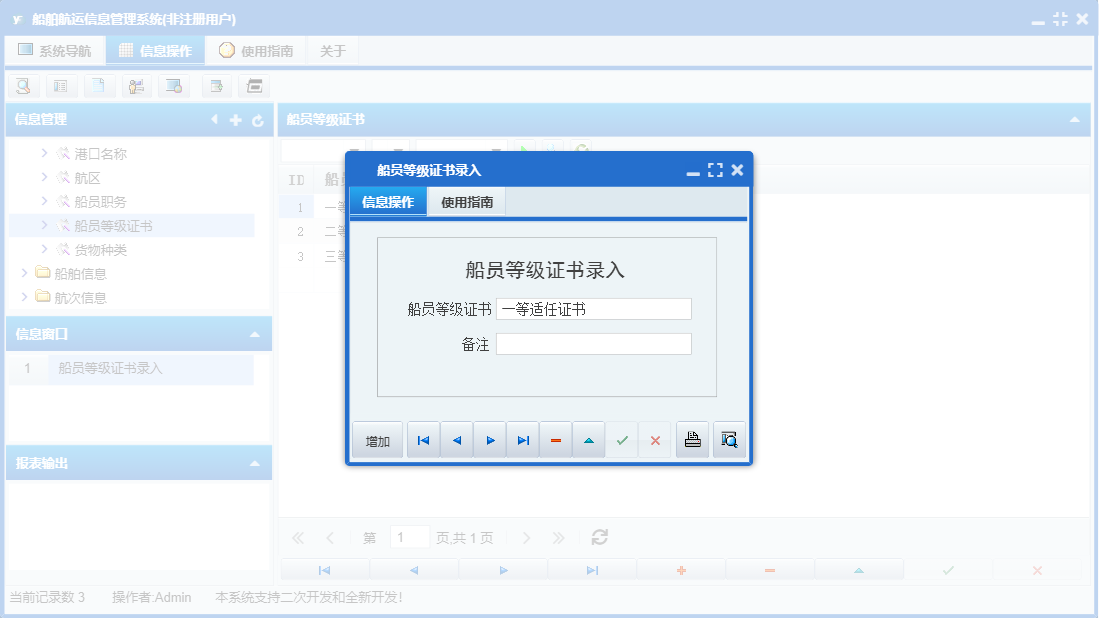
Task: Click the document icon on the main toolbar
Action: coord(99,86)
